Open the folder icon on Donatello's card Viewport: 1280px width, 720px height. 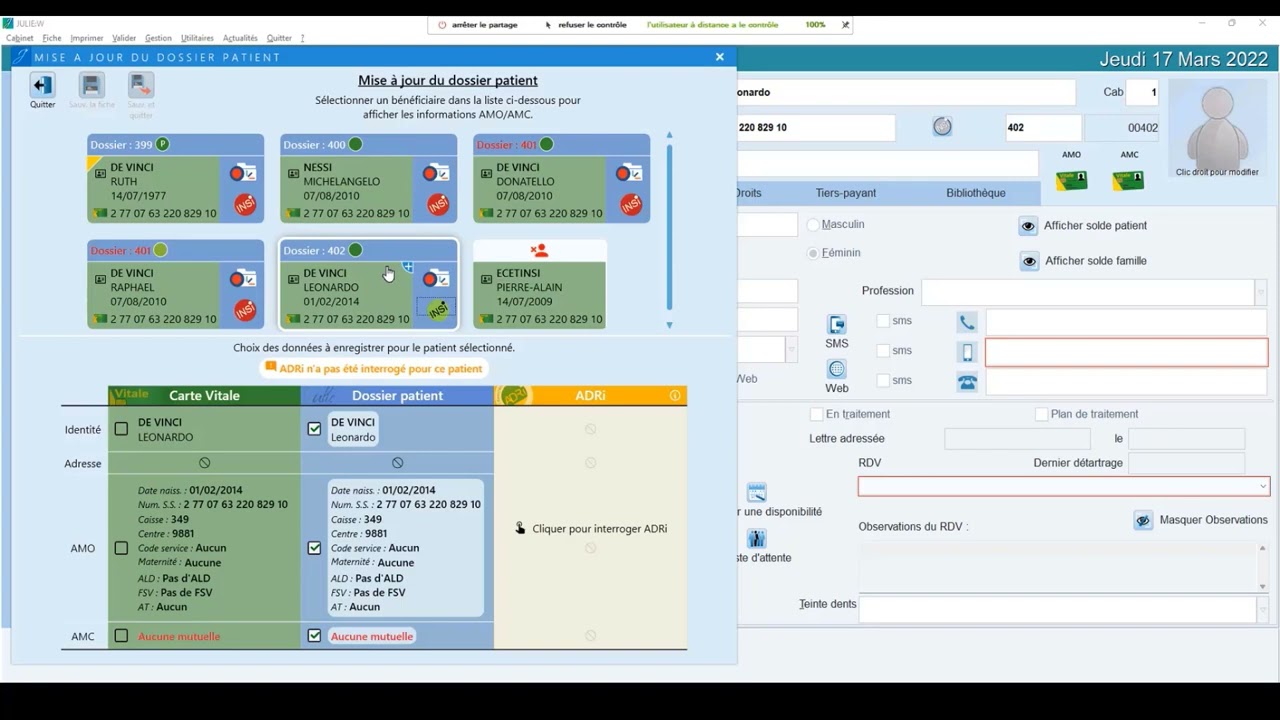point(629,174)
